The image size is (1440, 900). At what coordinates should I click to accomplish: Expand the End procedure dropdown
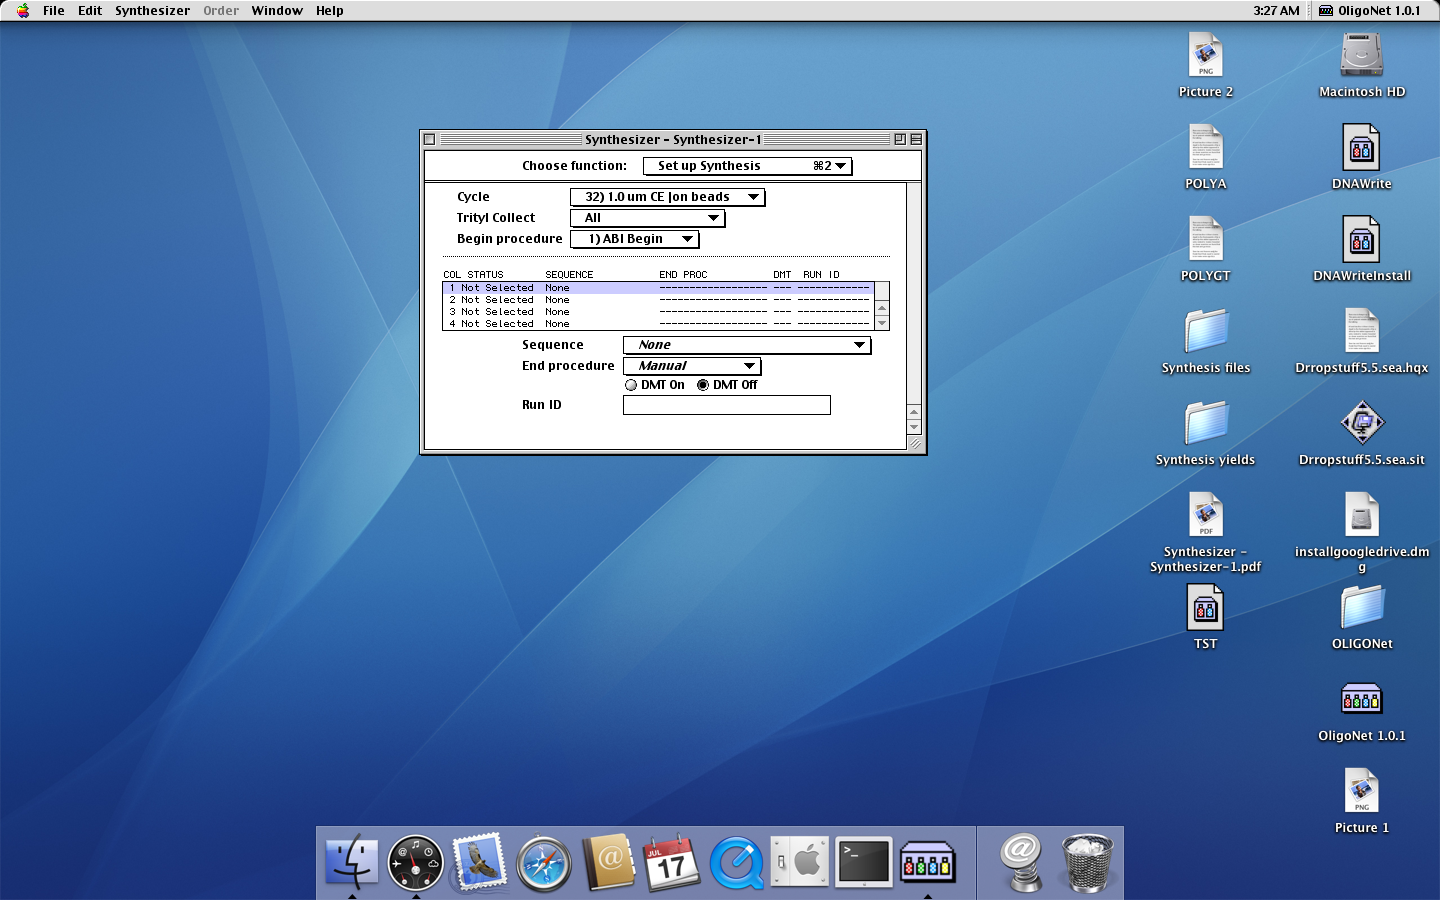pyautogui.click(x=692, y=366)
